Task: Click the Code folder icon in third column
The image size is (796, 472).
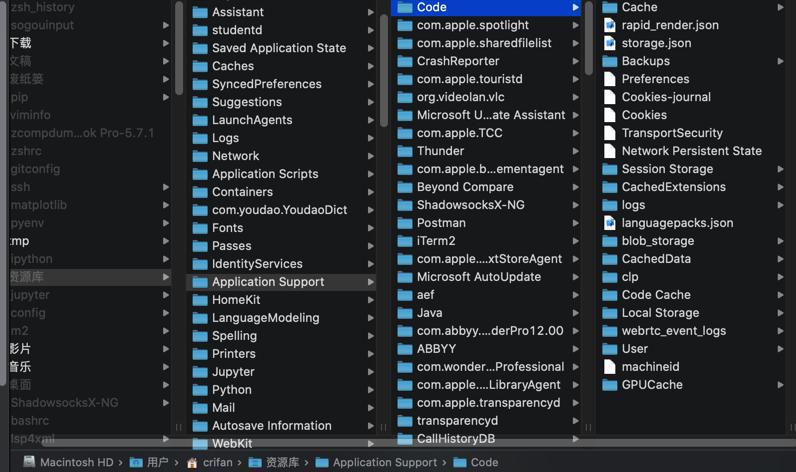Action: pos(405,7)
